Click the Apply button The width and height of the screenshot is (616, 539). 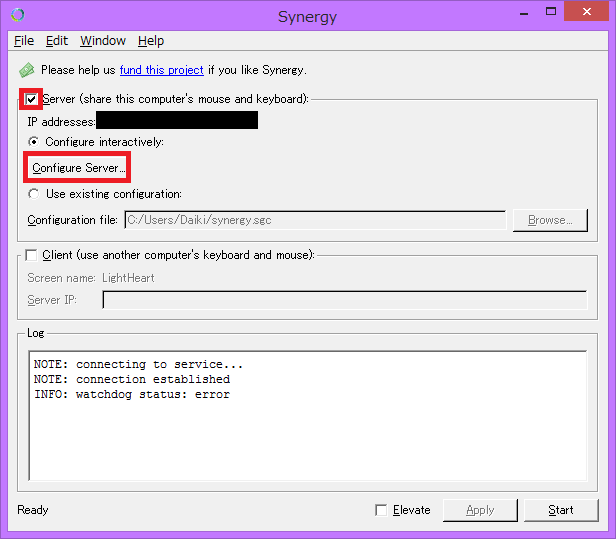480,510
